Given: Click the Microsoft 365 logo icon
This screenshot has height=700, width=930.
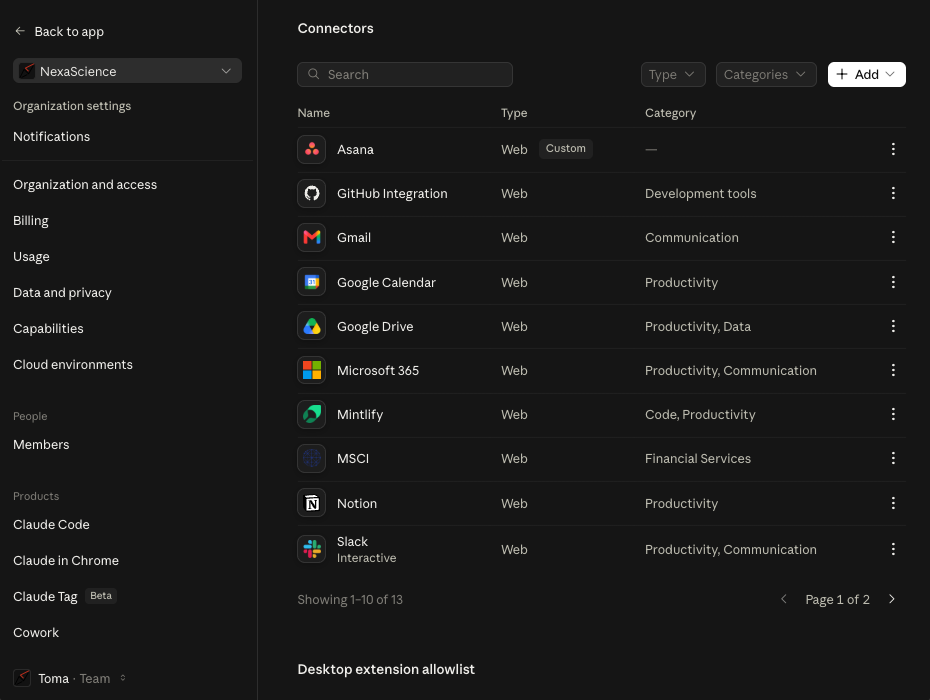Looking at the screenshot, I should click(x=311, y=370).
